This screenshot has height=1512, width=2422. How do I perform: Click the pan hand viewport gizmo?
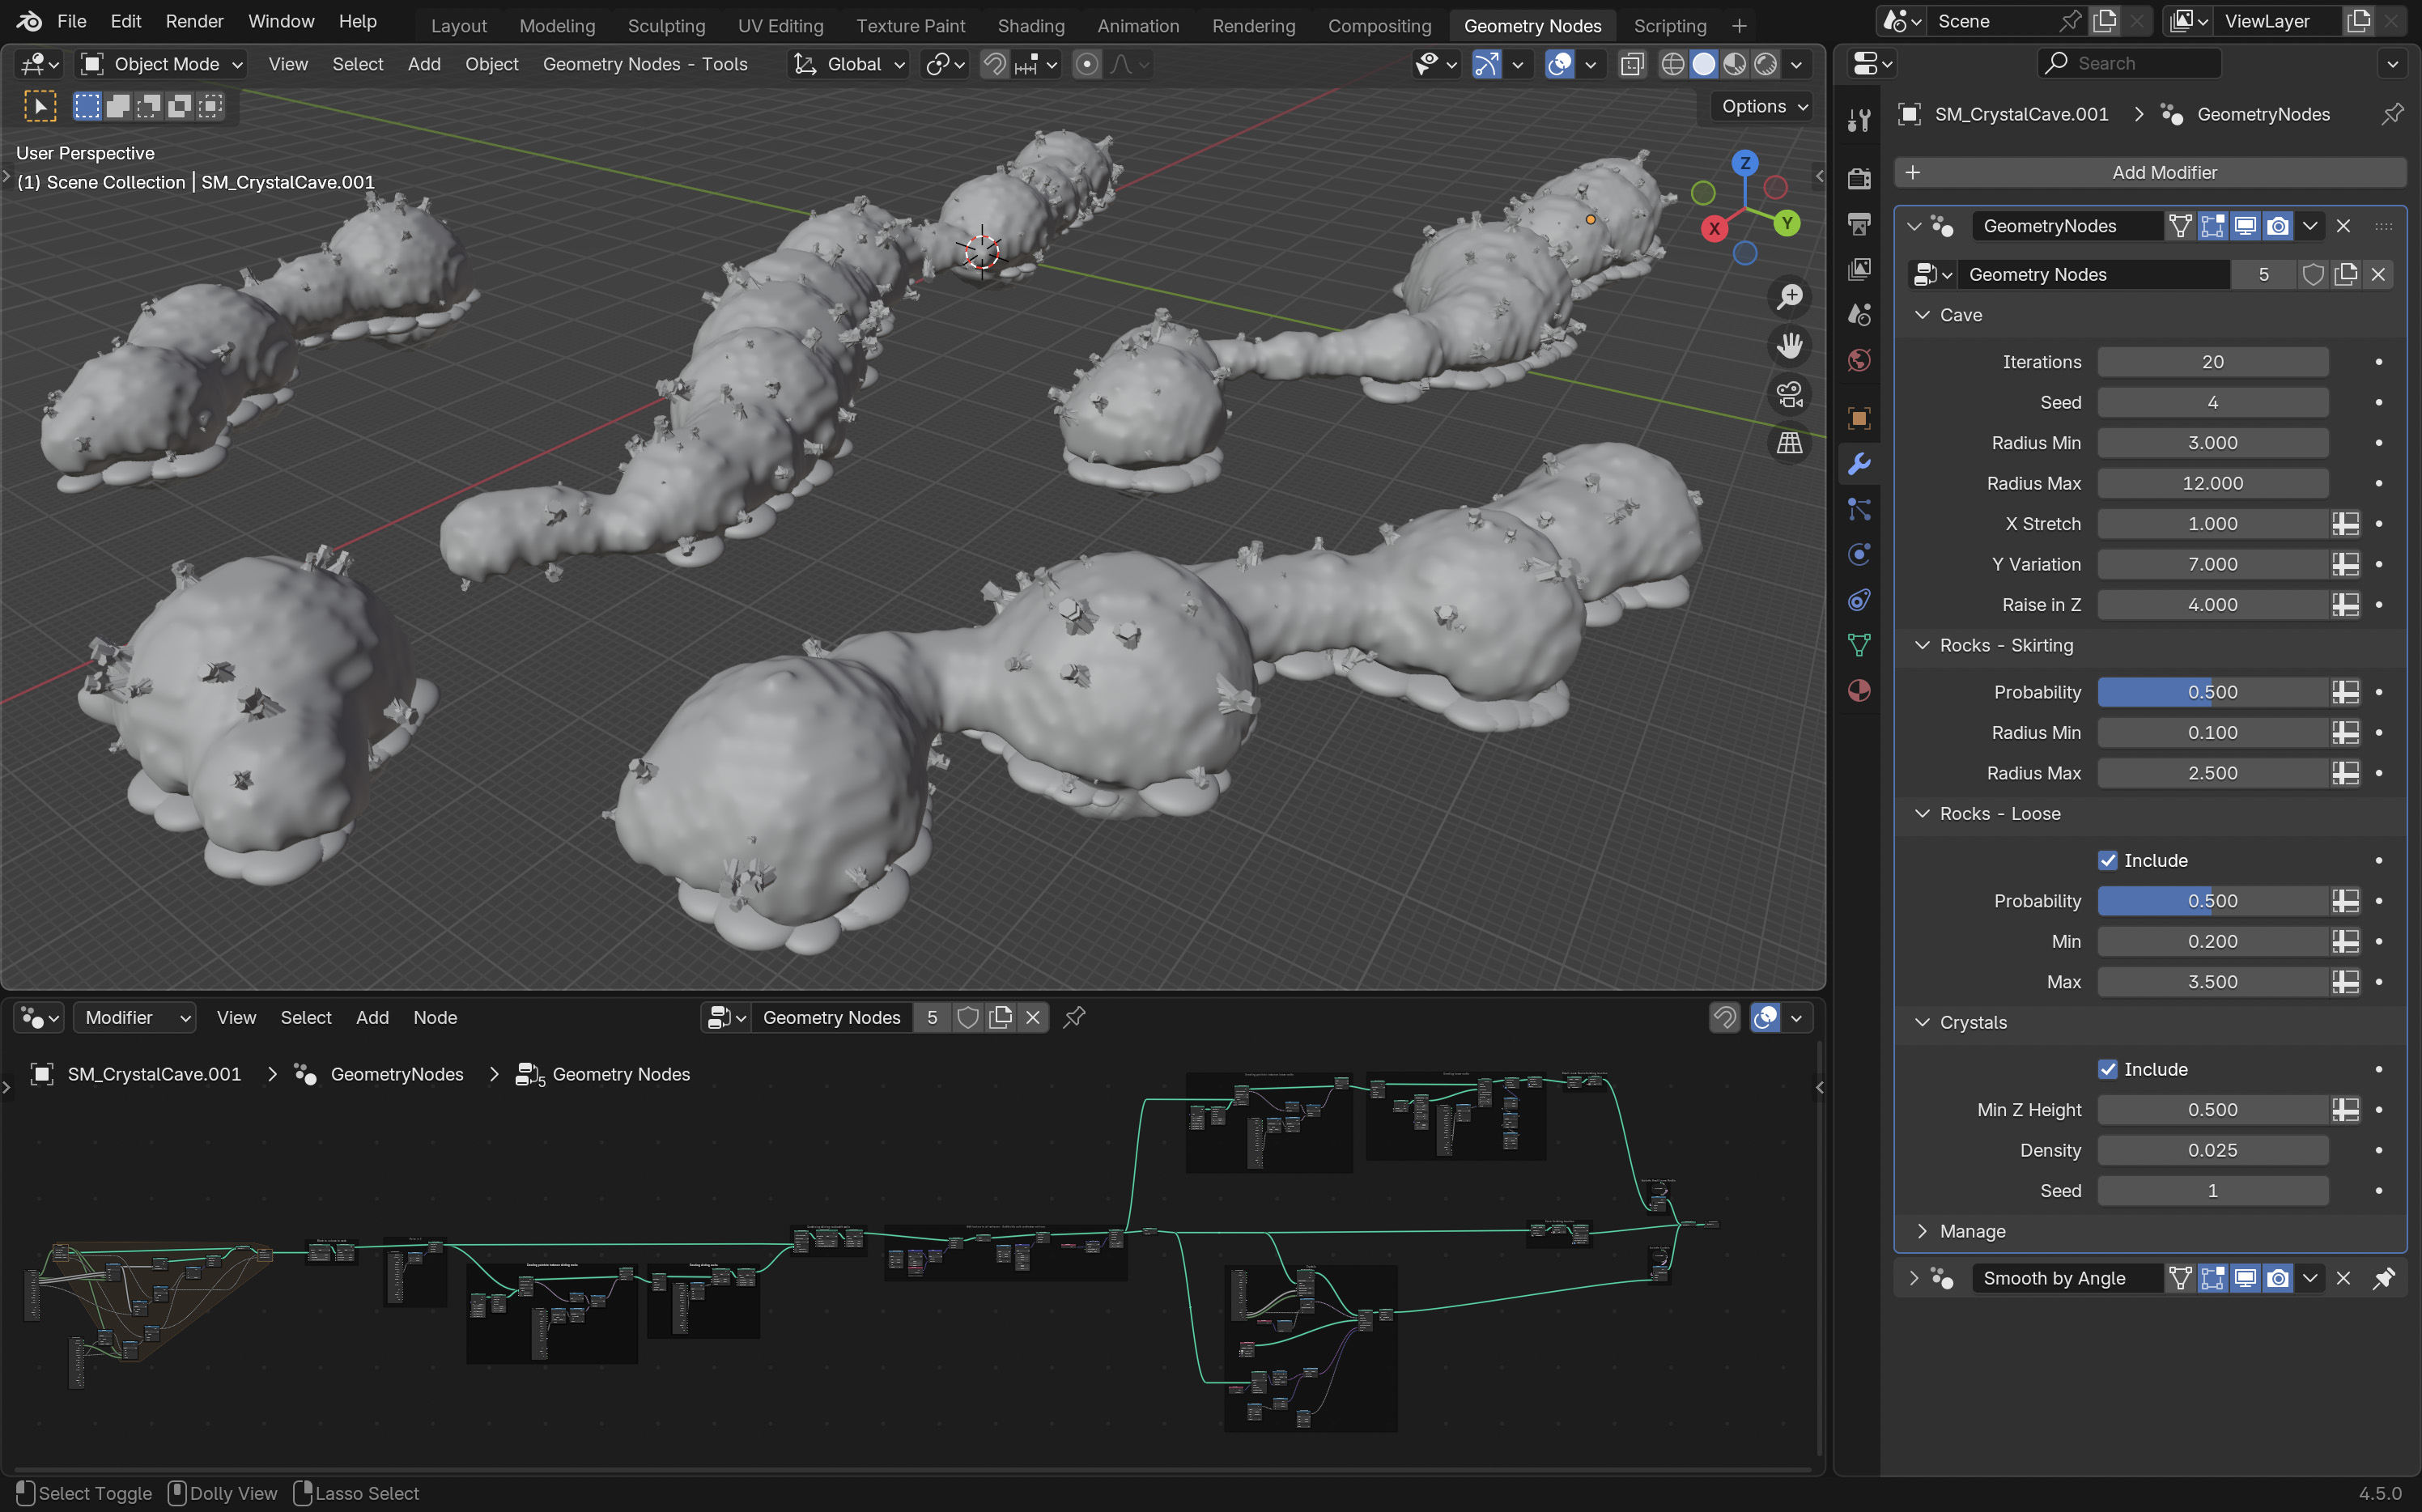coord(1789,346)
